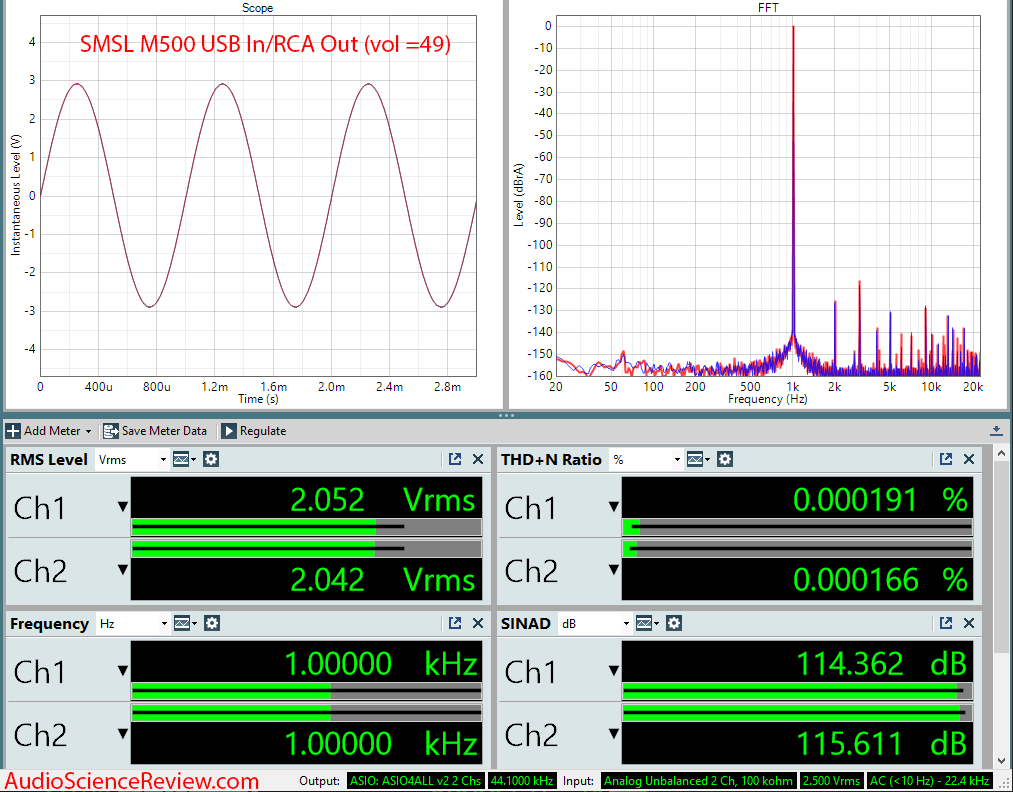Screen dimensions: 1013x792
Task: Open RMS Level settings gear
Action: (x=211, y=459)
